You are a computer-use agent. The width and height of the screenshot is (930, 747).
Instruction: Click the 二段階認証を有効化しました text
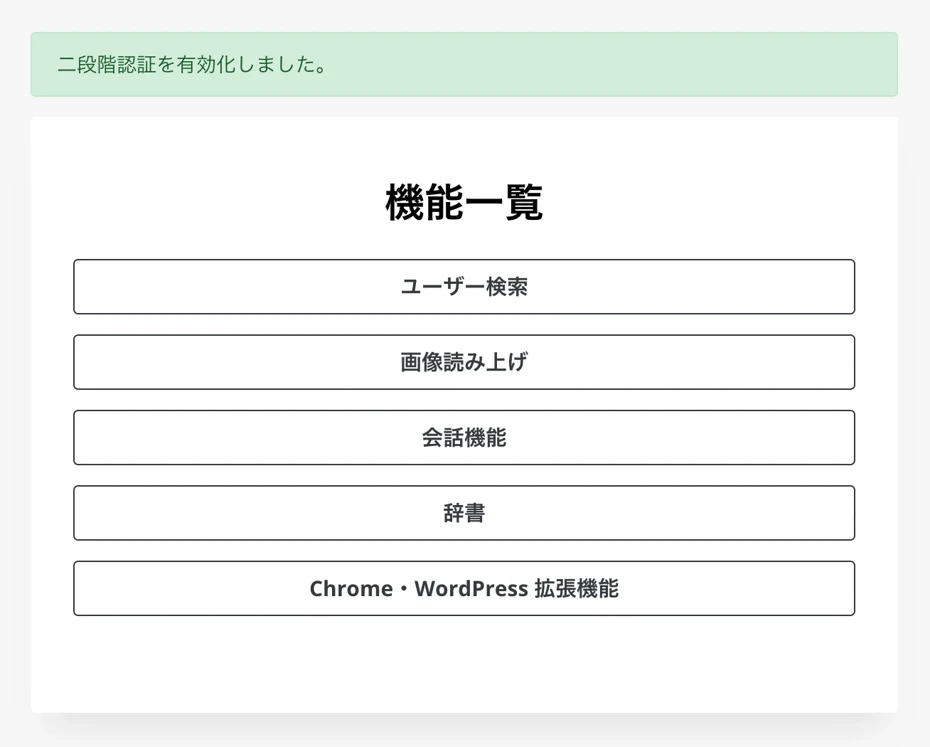(x=190, y=65)
